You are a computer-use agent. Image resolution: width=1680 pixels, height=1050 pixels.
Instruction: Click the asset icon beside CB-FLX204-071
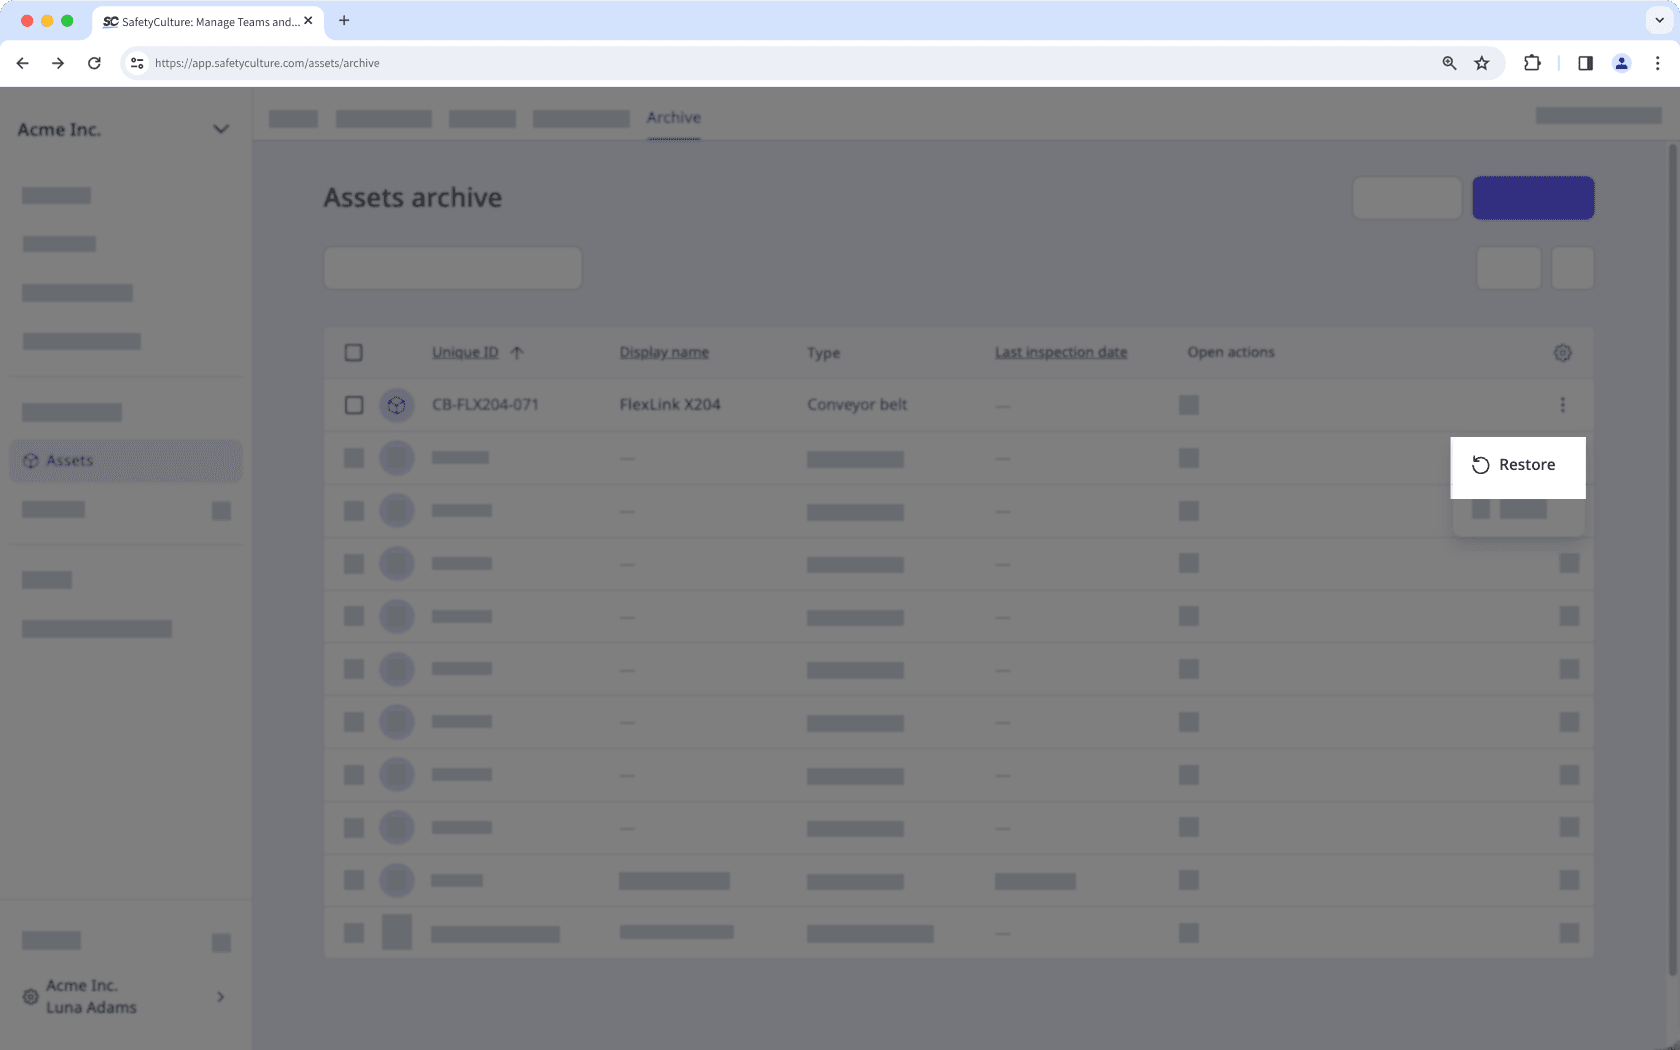tap(397, 405)
